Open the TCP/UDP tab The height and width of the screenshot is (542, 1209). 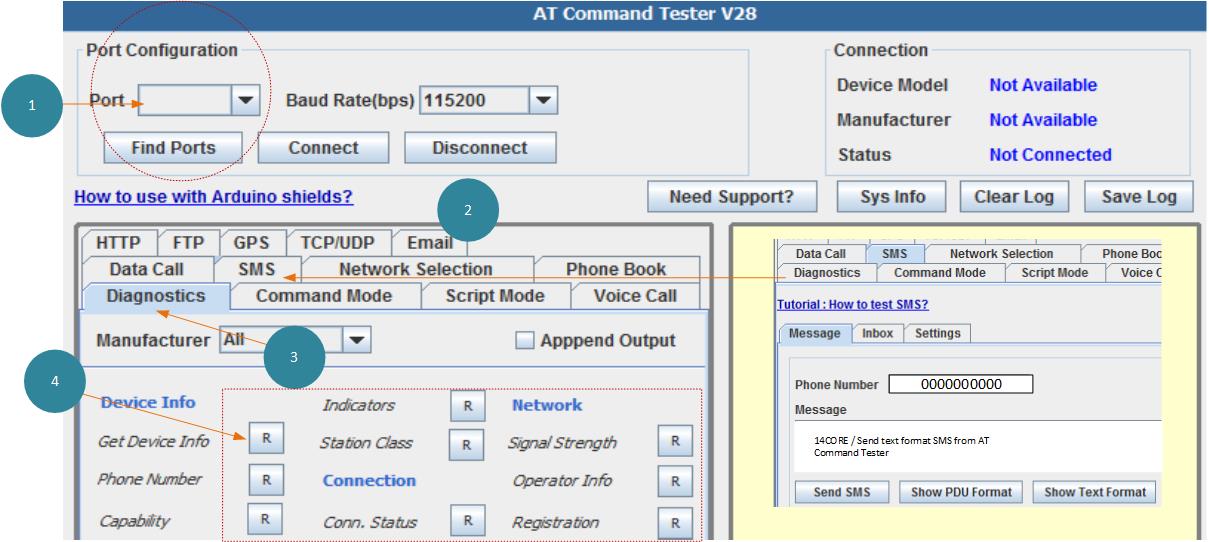(x=338, y=243)
